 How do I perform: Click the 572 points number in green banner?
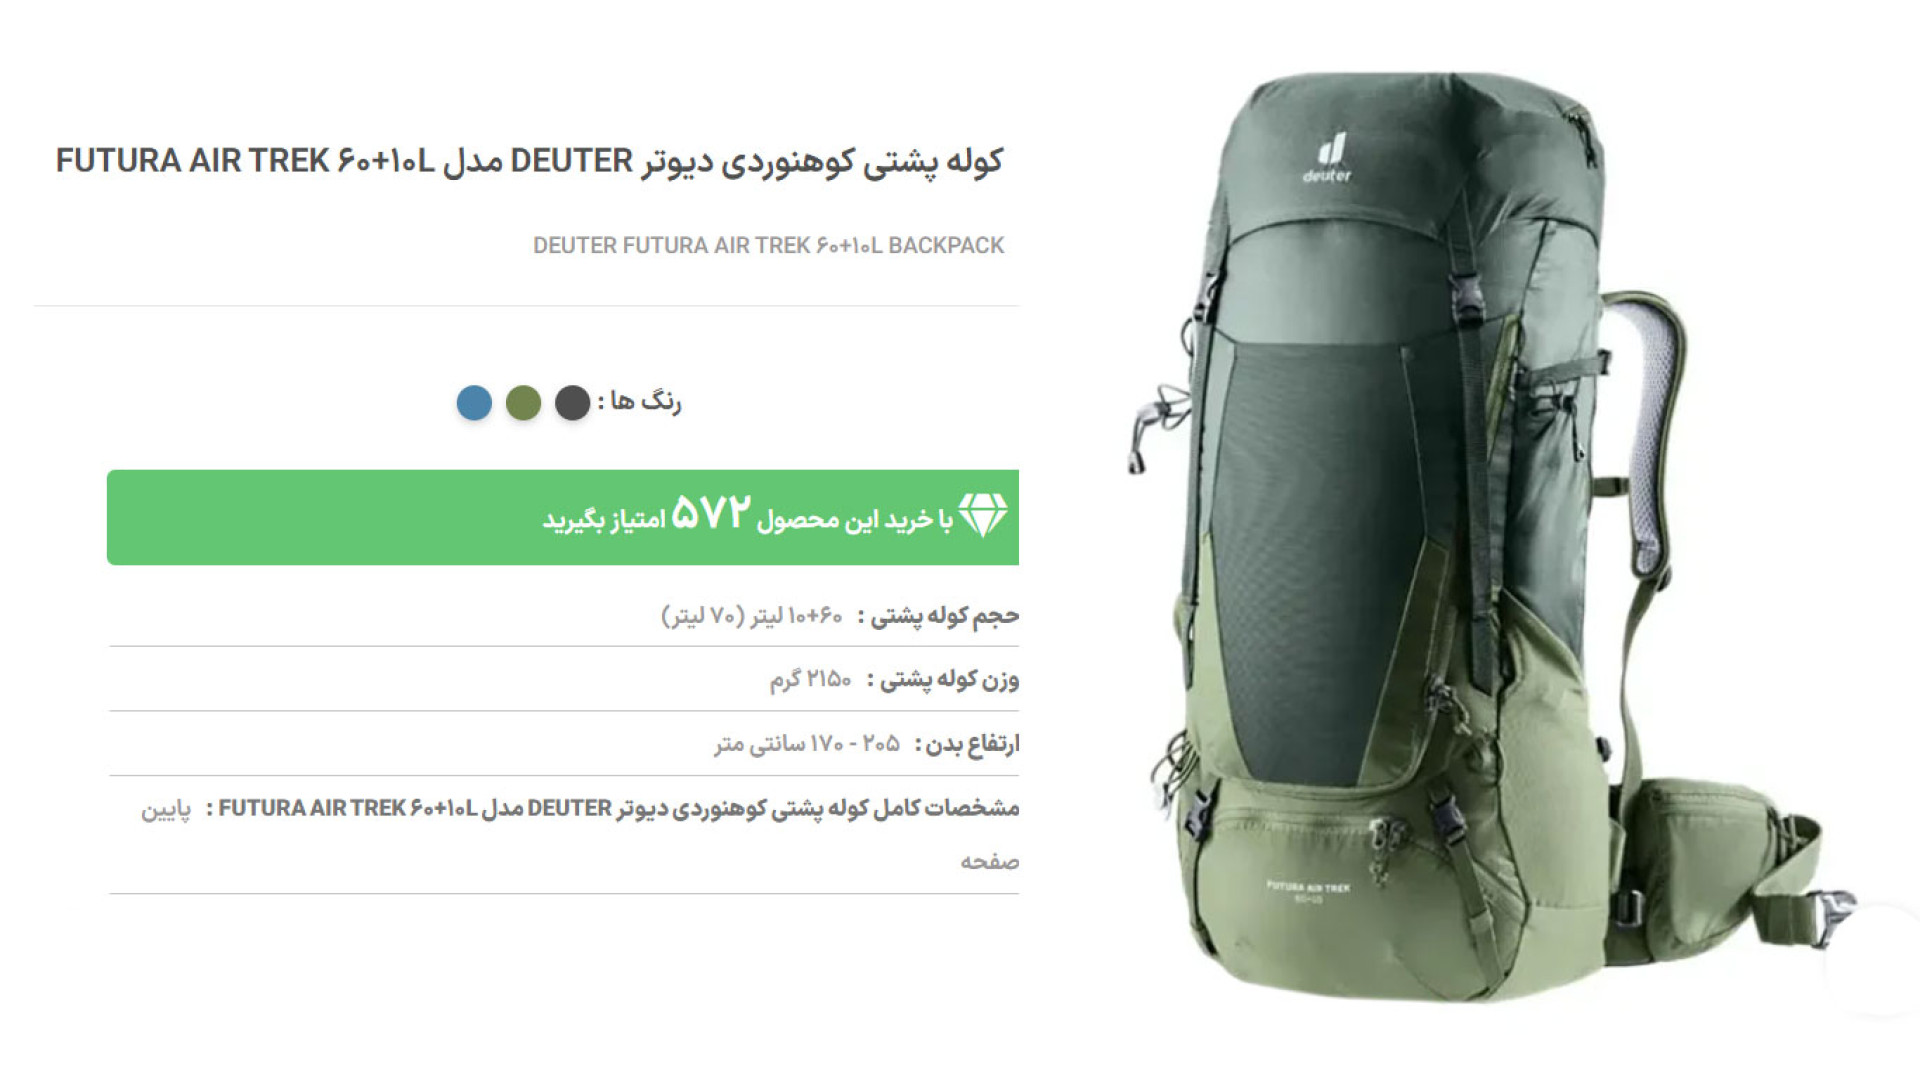pyautogui.click(x=711, y=514)
